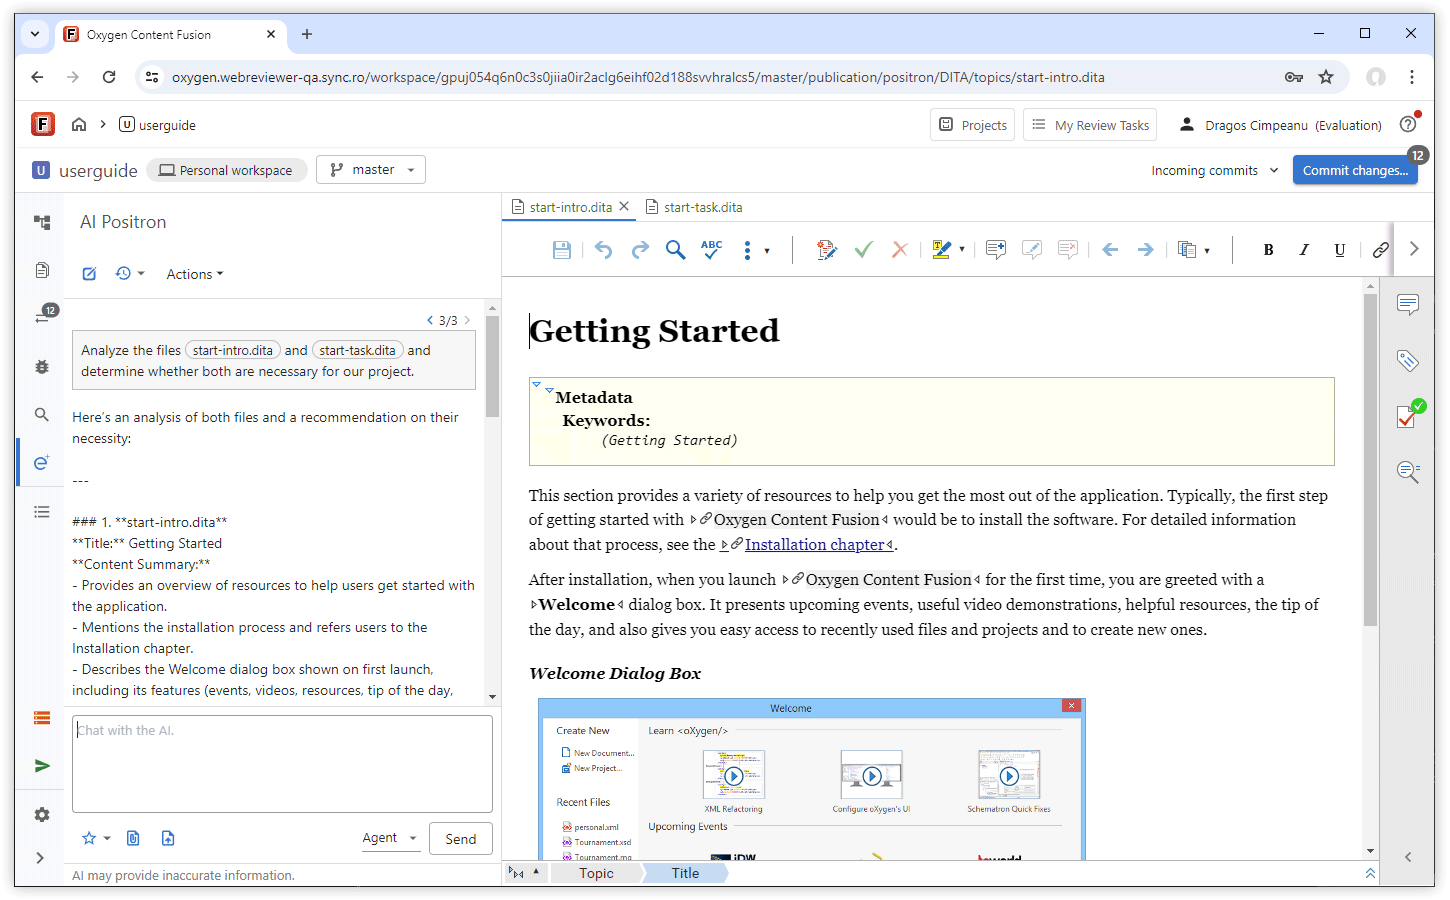Go to previous message version arrow

(430, 320)
